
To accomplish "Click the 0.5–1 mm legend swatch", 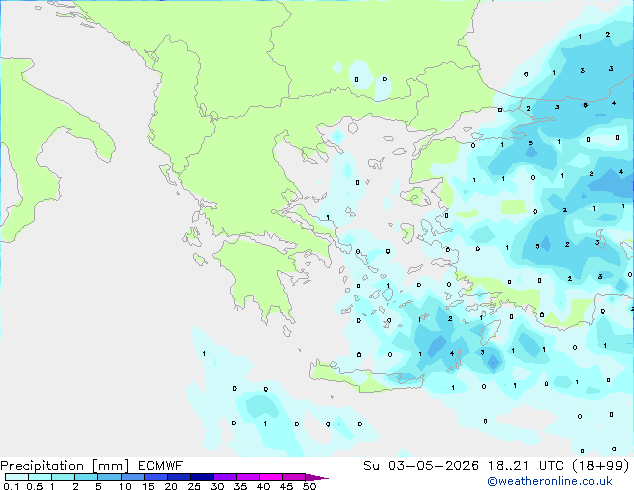I will 40,477.
